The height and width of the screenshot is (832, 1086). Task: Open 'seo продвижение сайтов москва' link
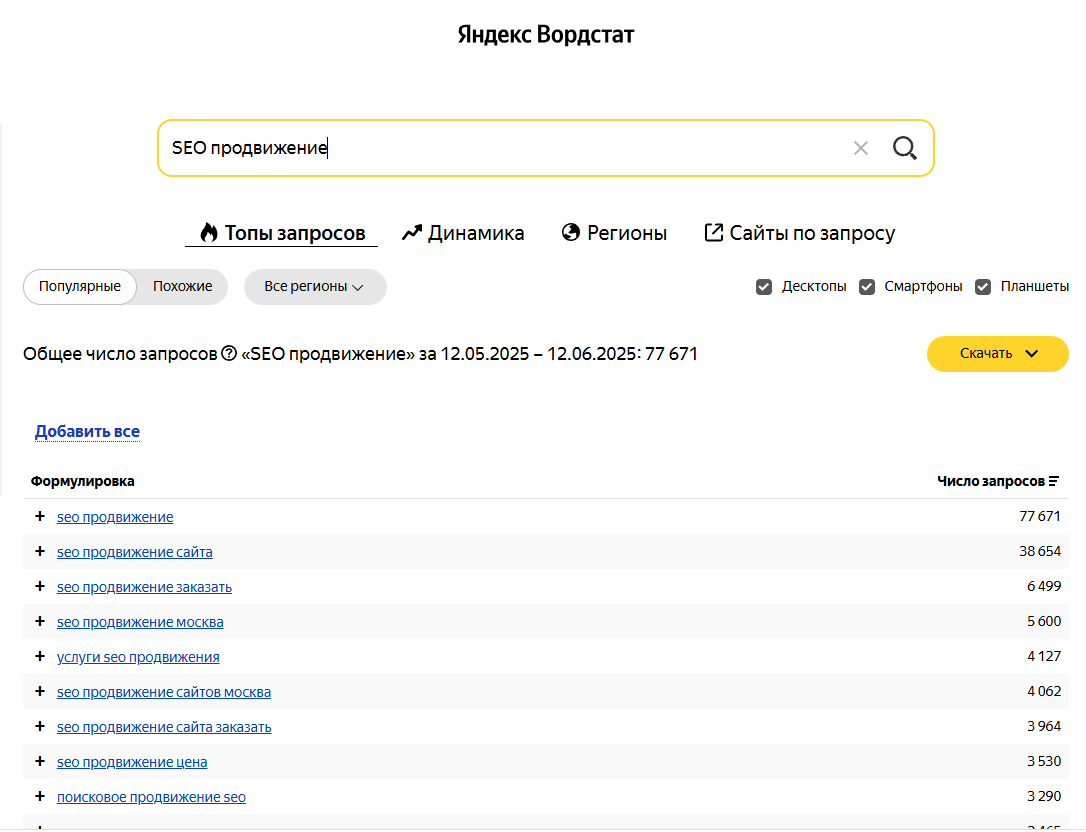[163, 692]
